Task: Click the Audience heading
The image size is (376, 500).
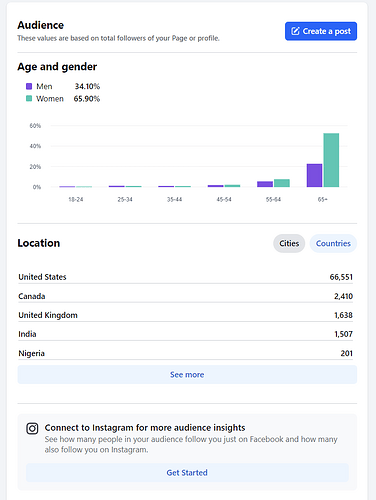Action: click(41, 25)
